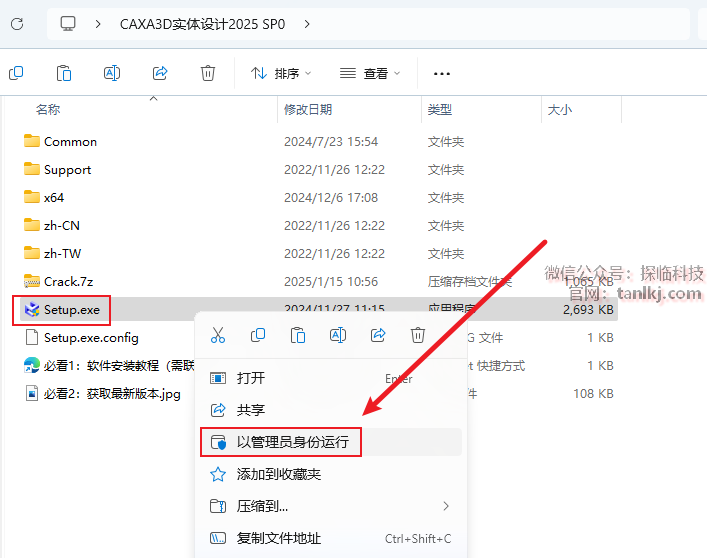Select the Support folder

[68, 169]
